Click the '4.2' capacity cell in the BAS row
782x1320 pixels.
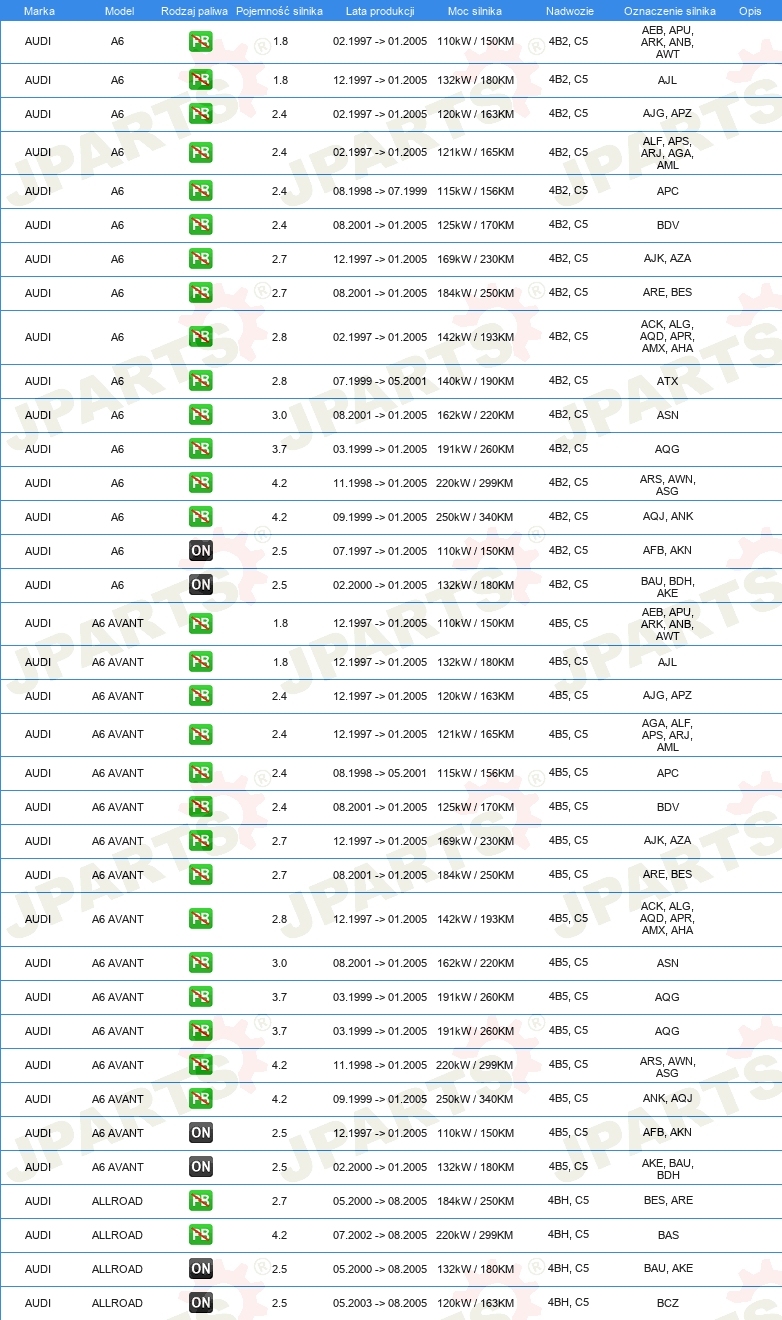(279, 1235)
